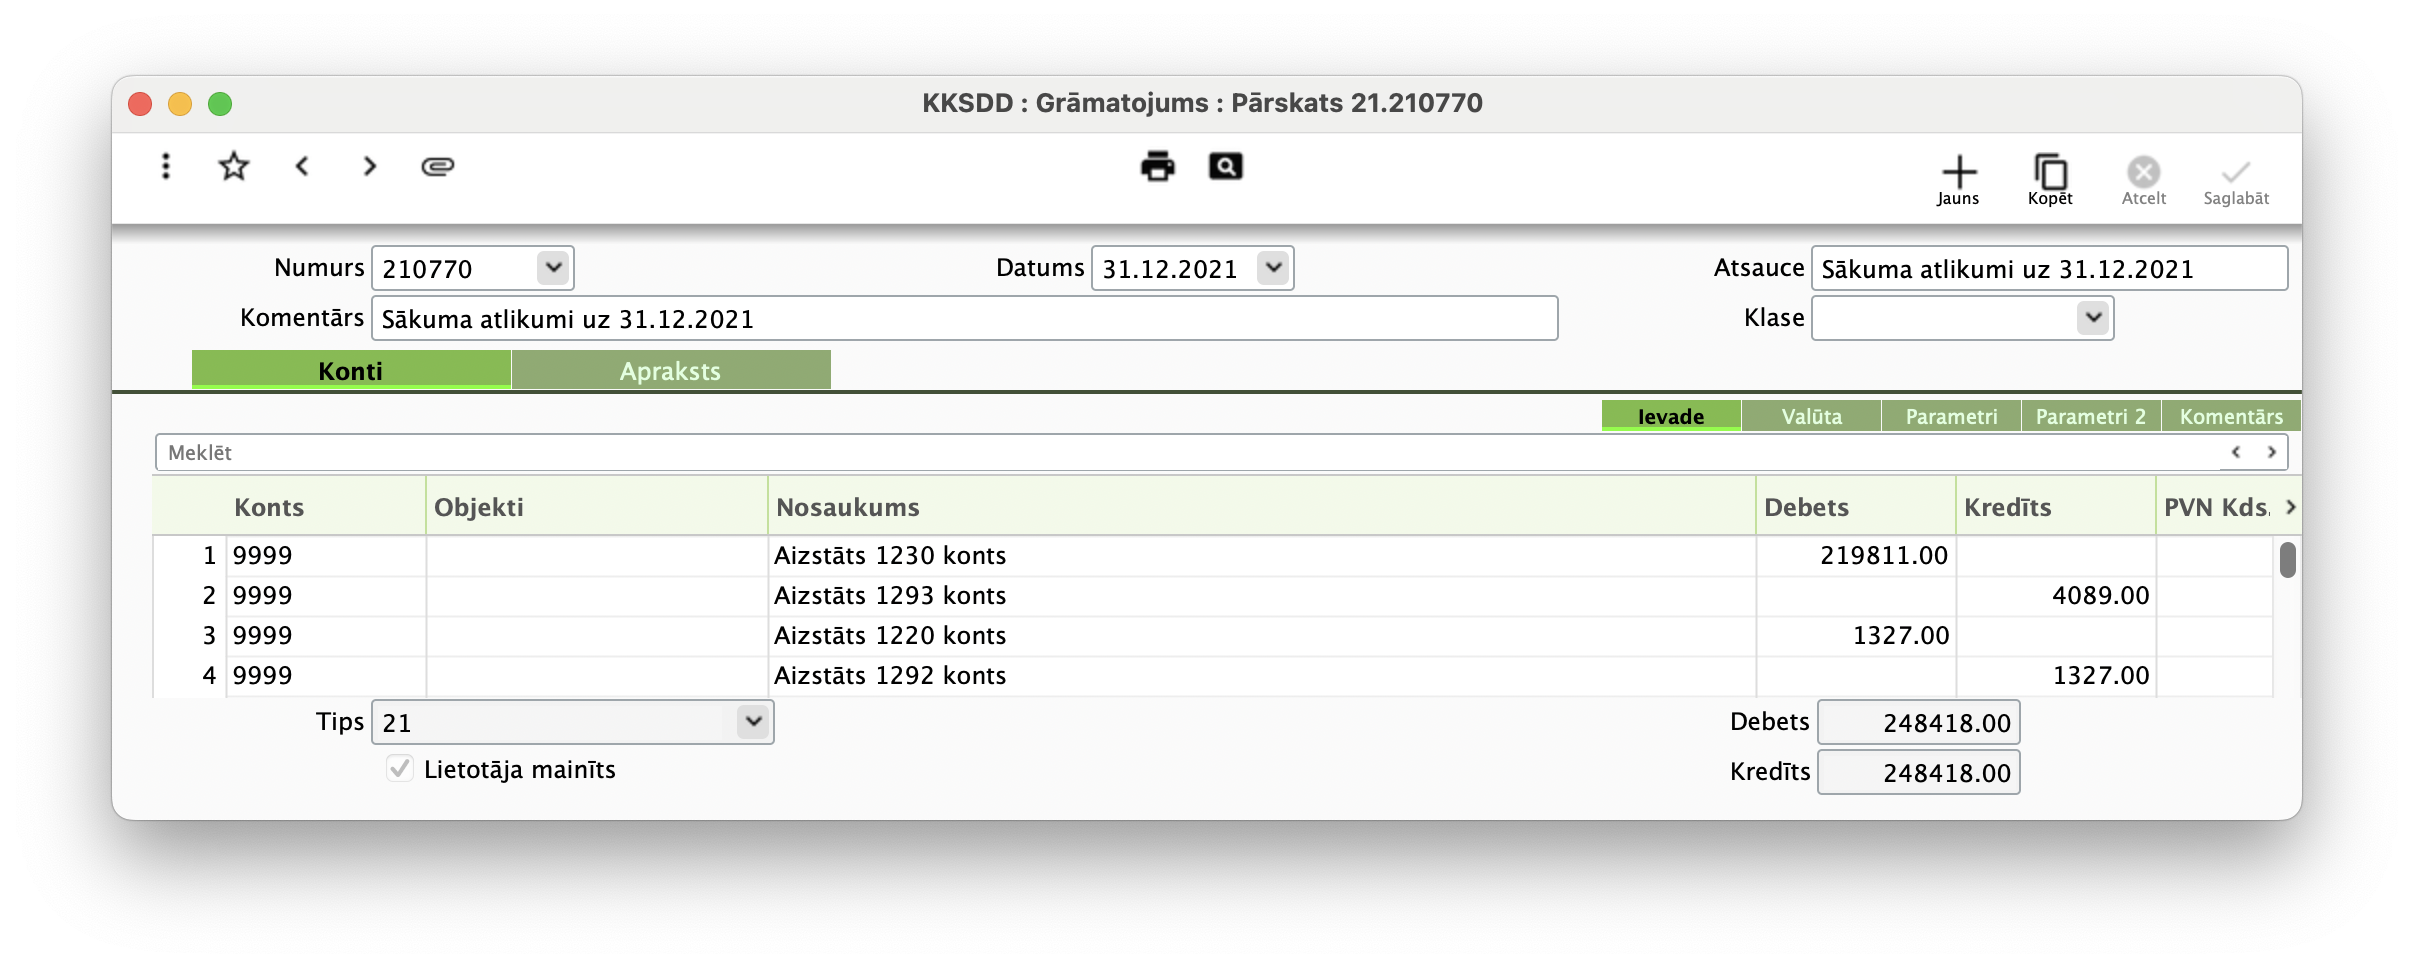This screenshot has width=2414, height=968.
Task: Open the Tips dropdown showing 21
Action: [x=753, y=721]
